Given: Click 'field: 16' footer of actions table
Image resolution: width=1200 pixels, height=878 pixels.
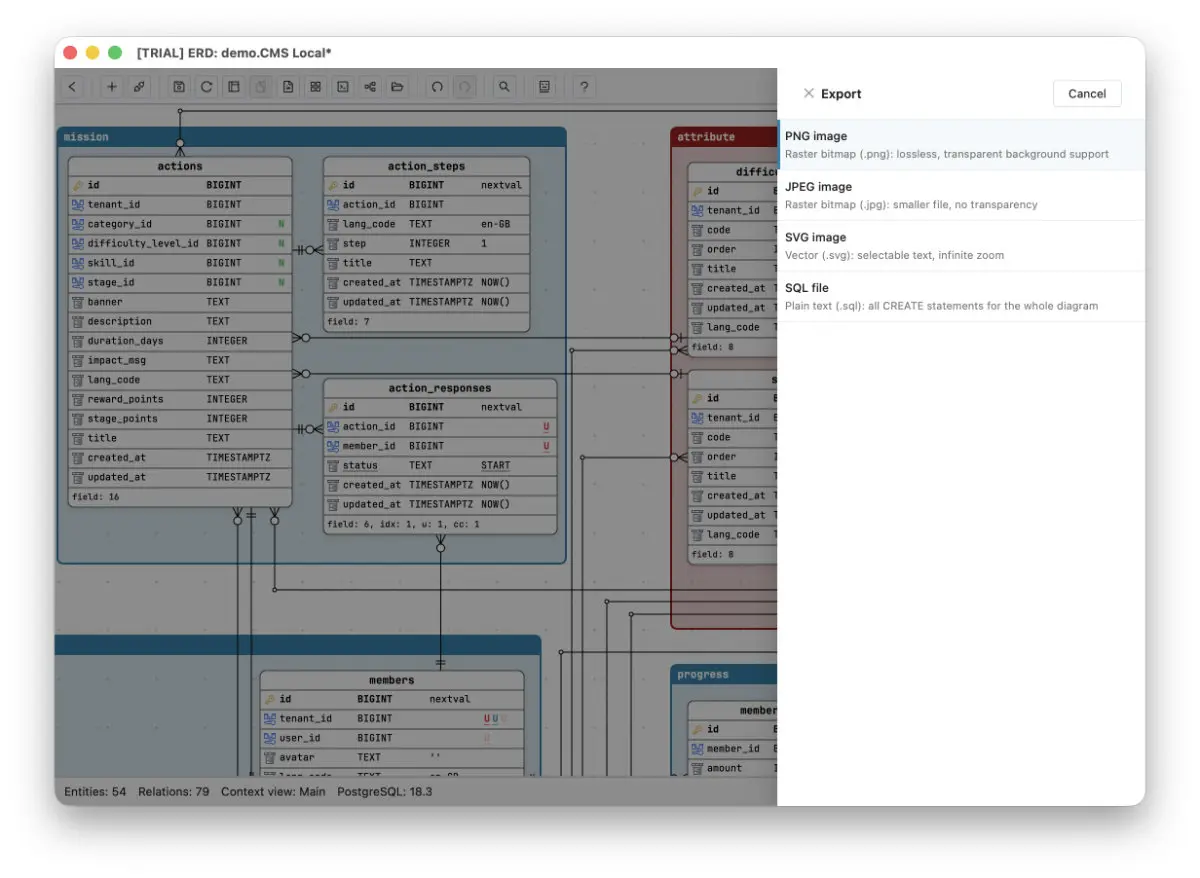Looking at the screenshot, I should pyautogui.click(x=95, y=497).
